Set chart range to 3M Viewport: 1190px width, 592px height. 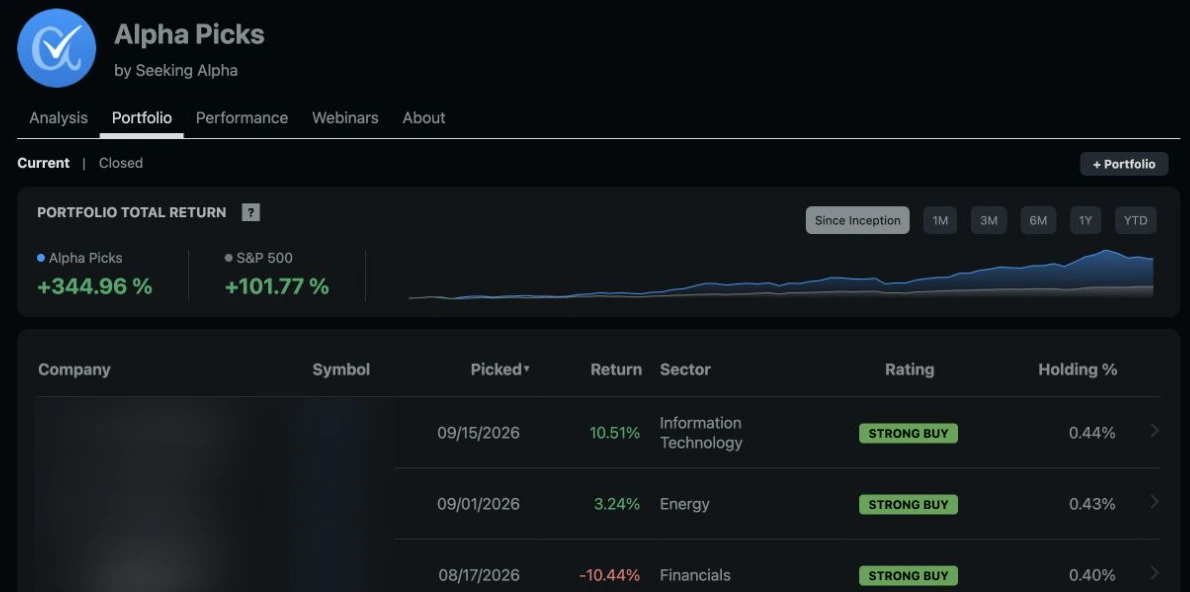(988, 220)
